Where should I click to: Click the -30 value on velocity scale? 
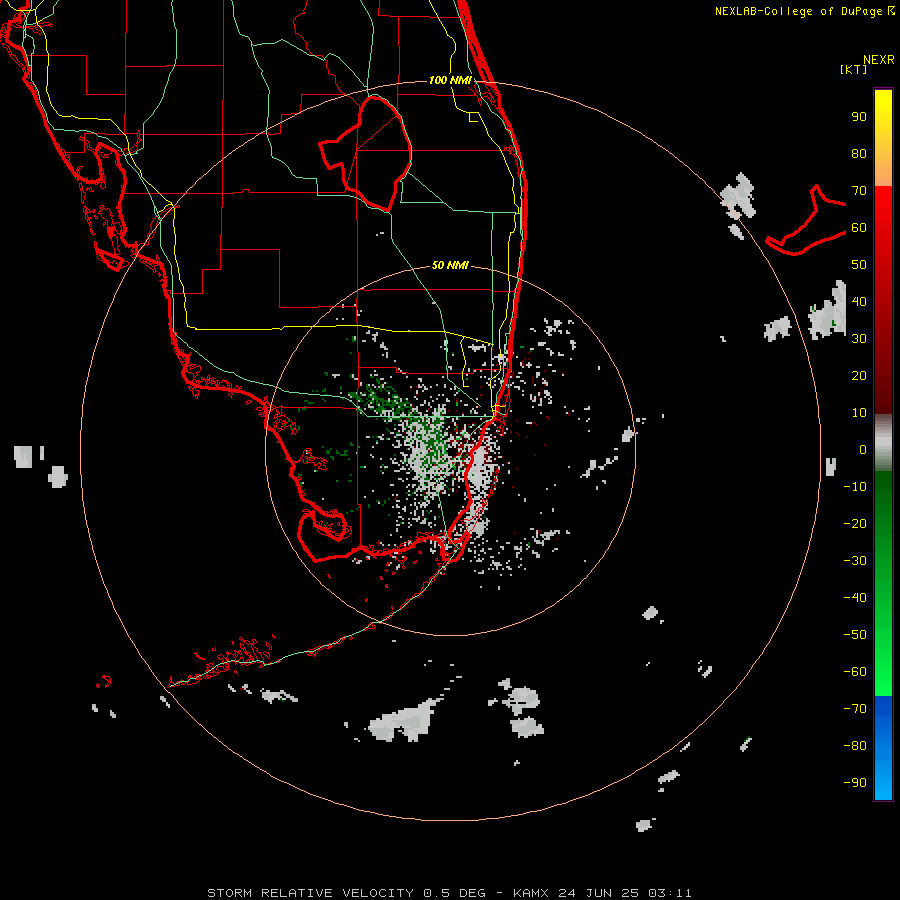point(855,561)
